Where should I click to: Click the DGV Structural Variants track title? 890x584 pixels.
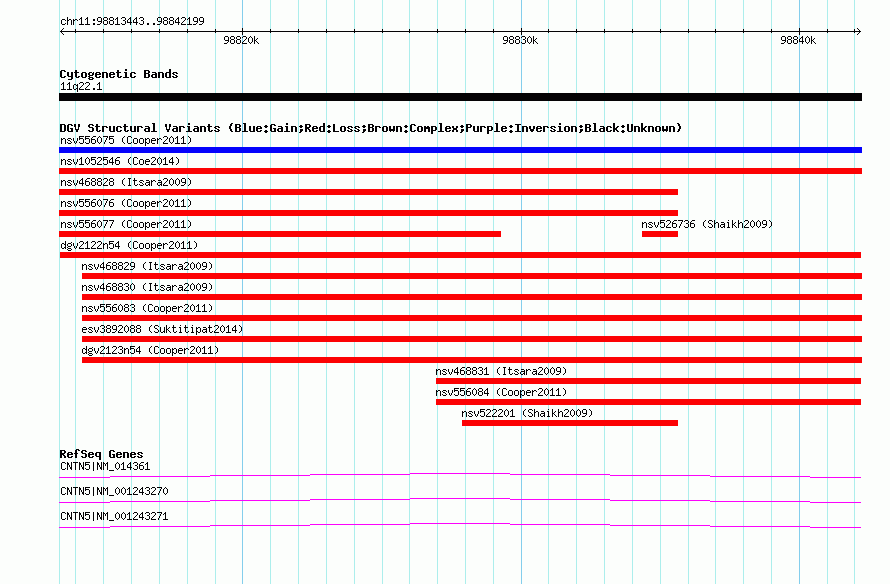tap(371, 128)
